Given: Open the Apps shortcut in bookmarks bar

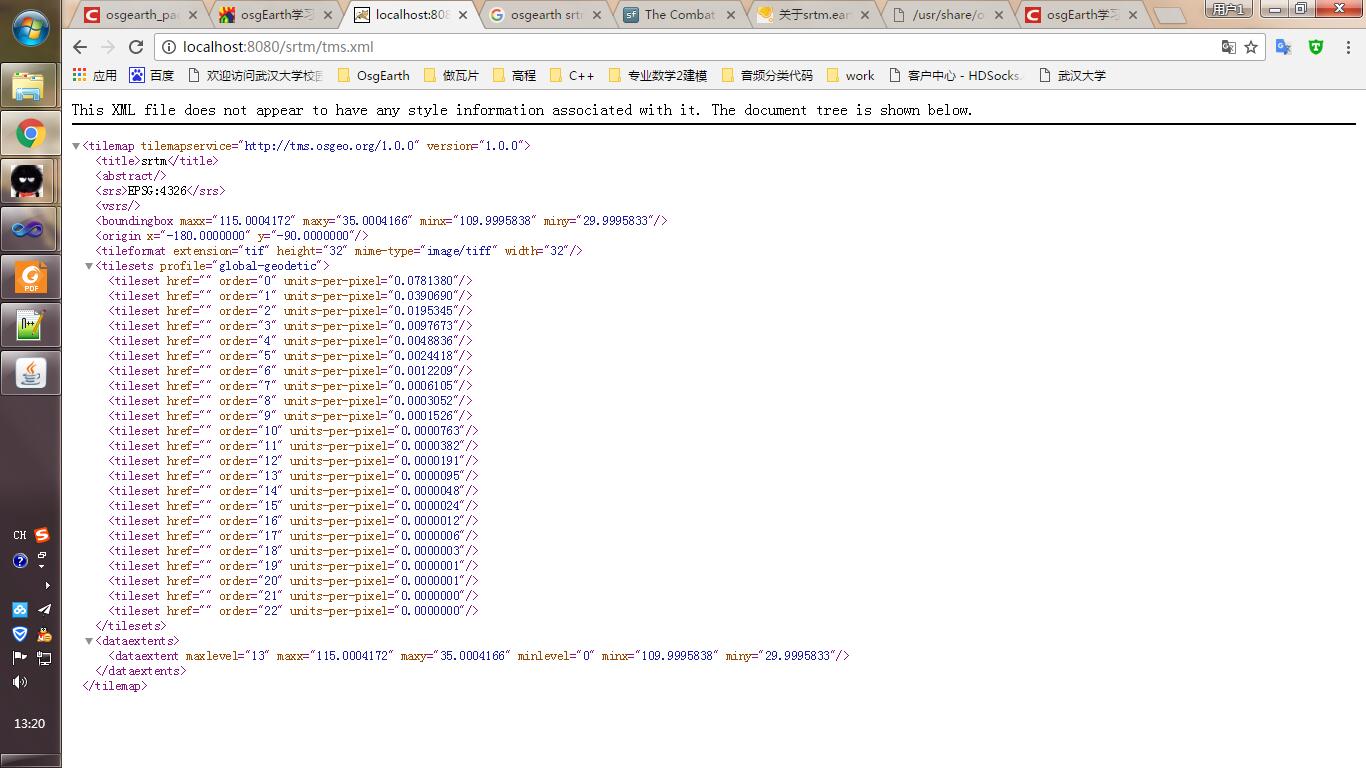Looking at the screenshot, I should coord(95,75).
